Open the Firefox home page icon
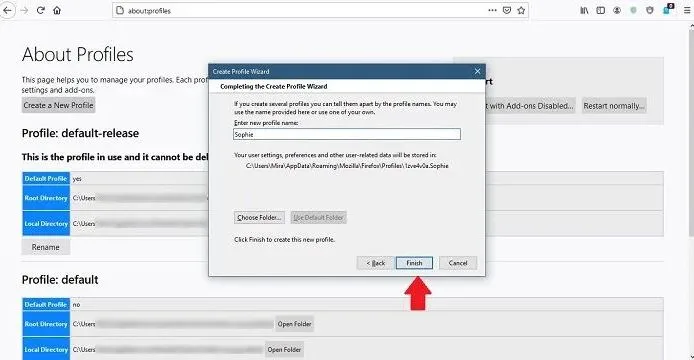 pyautogui.click(x=57, y=10)
